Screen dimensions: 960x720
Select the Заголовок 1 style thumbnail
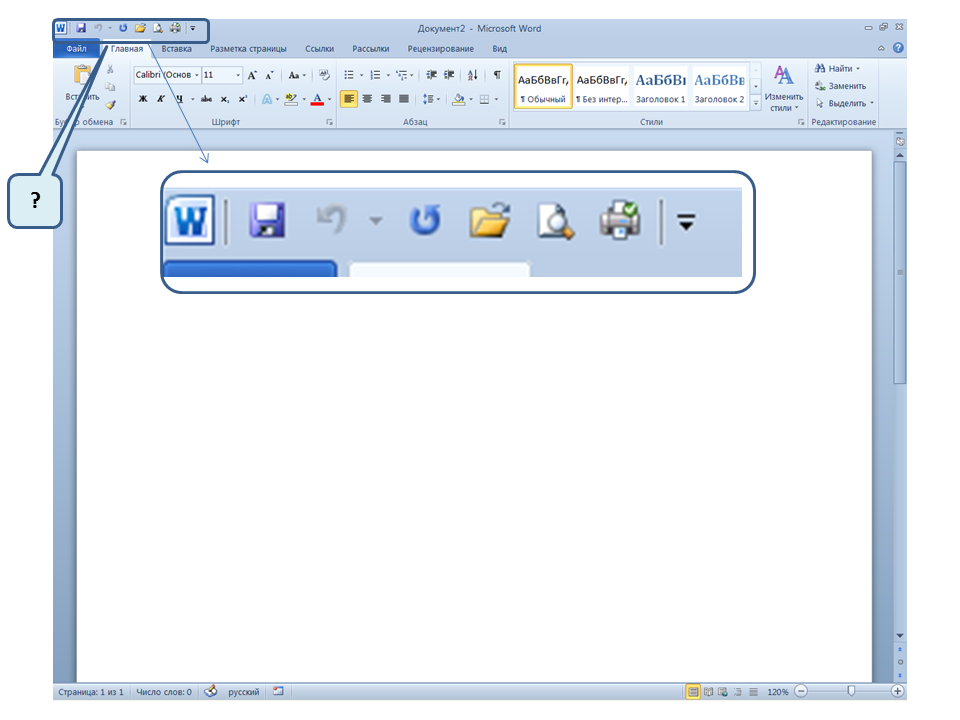point(660,86)
